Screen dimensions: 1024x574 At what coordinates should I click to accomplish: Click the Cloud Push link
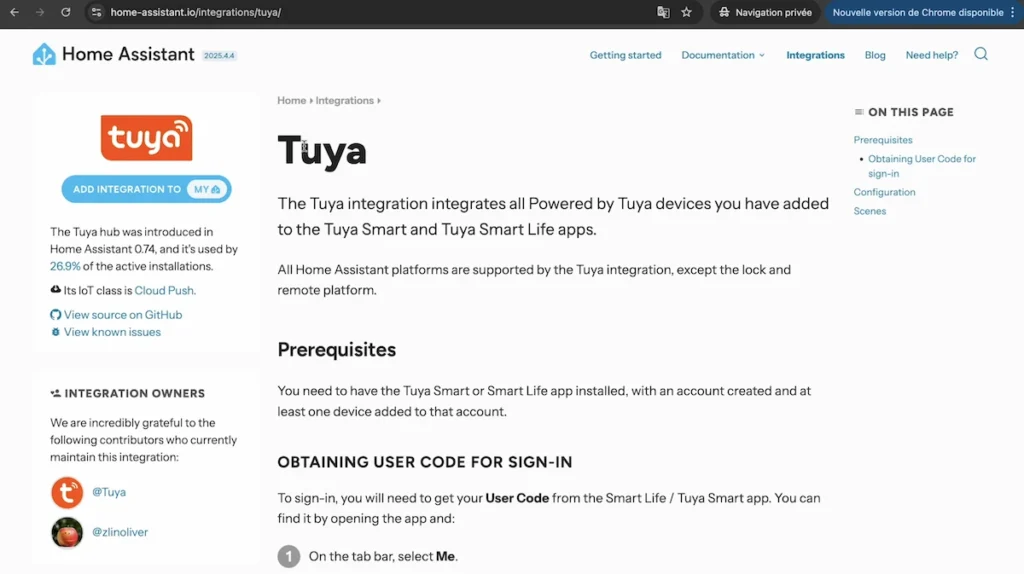click(164, 291)
